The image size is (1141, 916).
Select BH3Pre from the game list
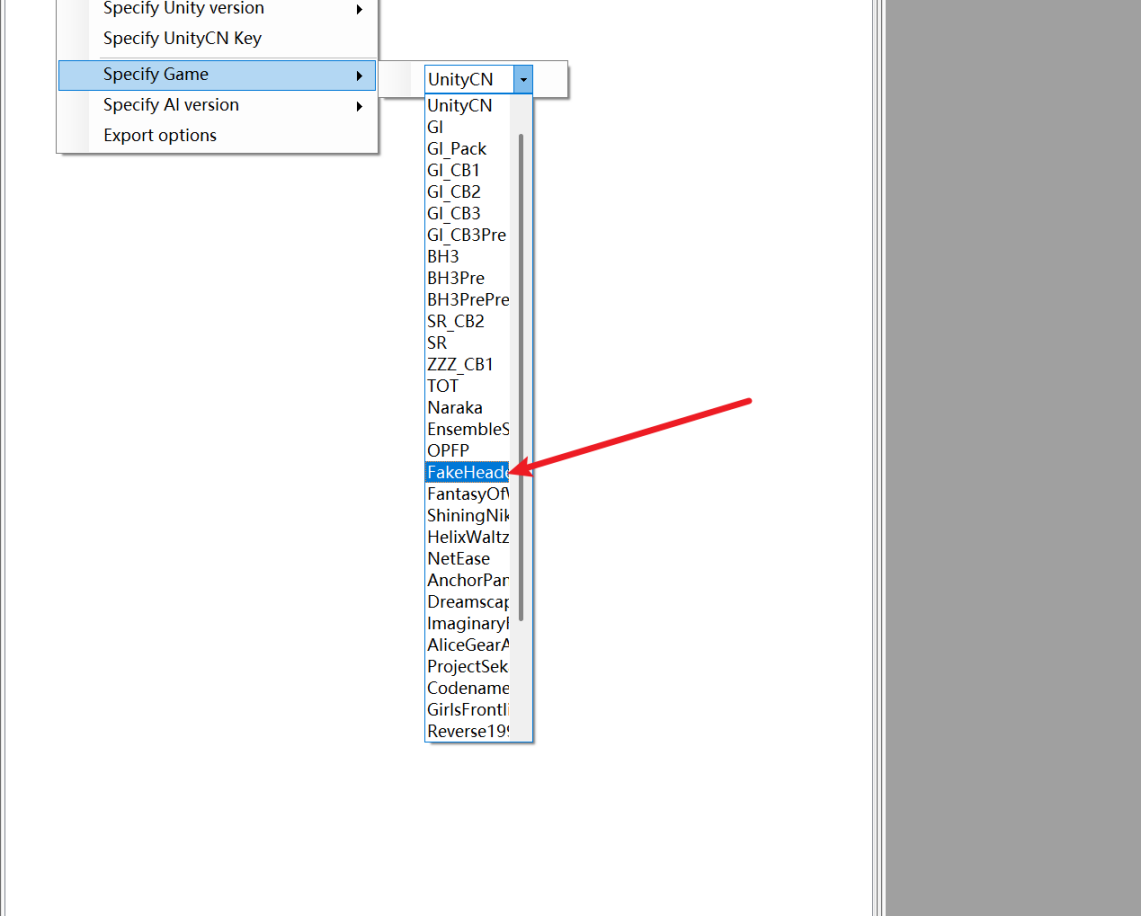coord(467,279)
